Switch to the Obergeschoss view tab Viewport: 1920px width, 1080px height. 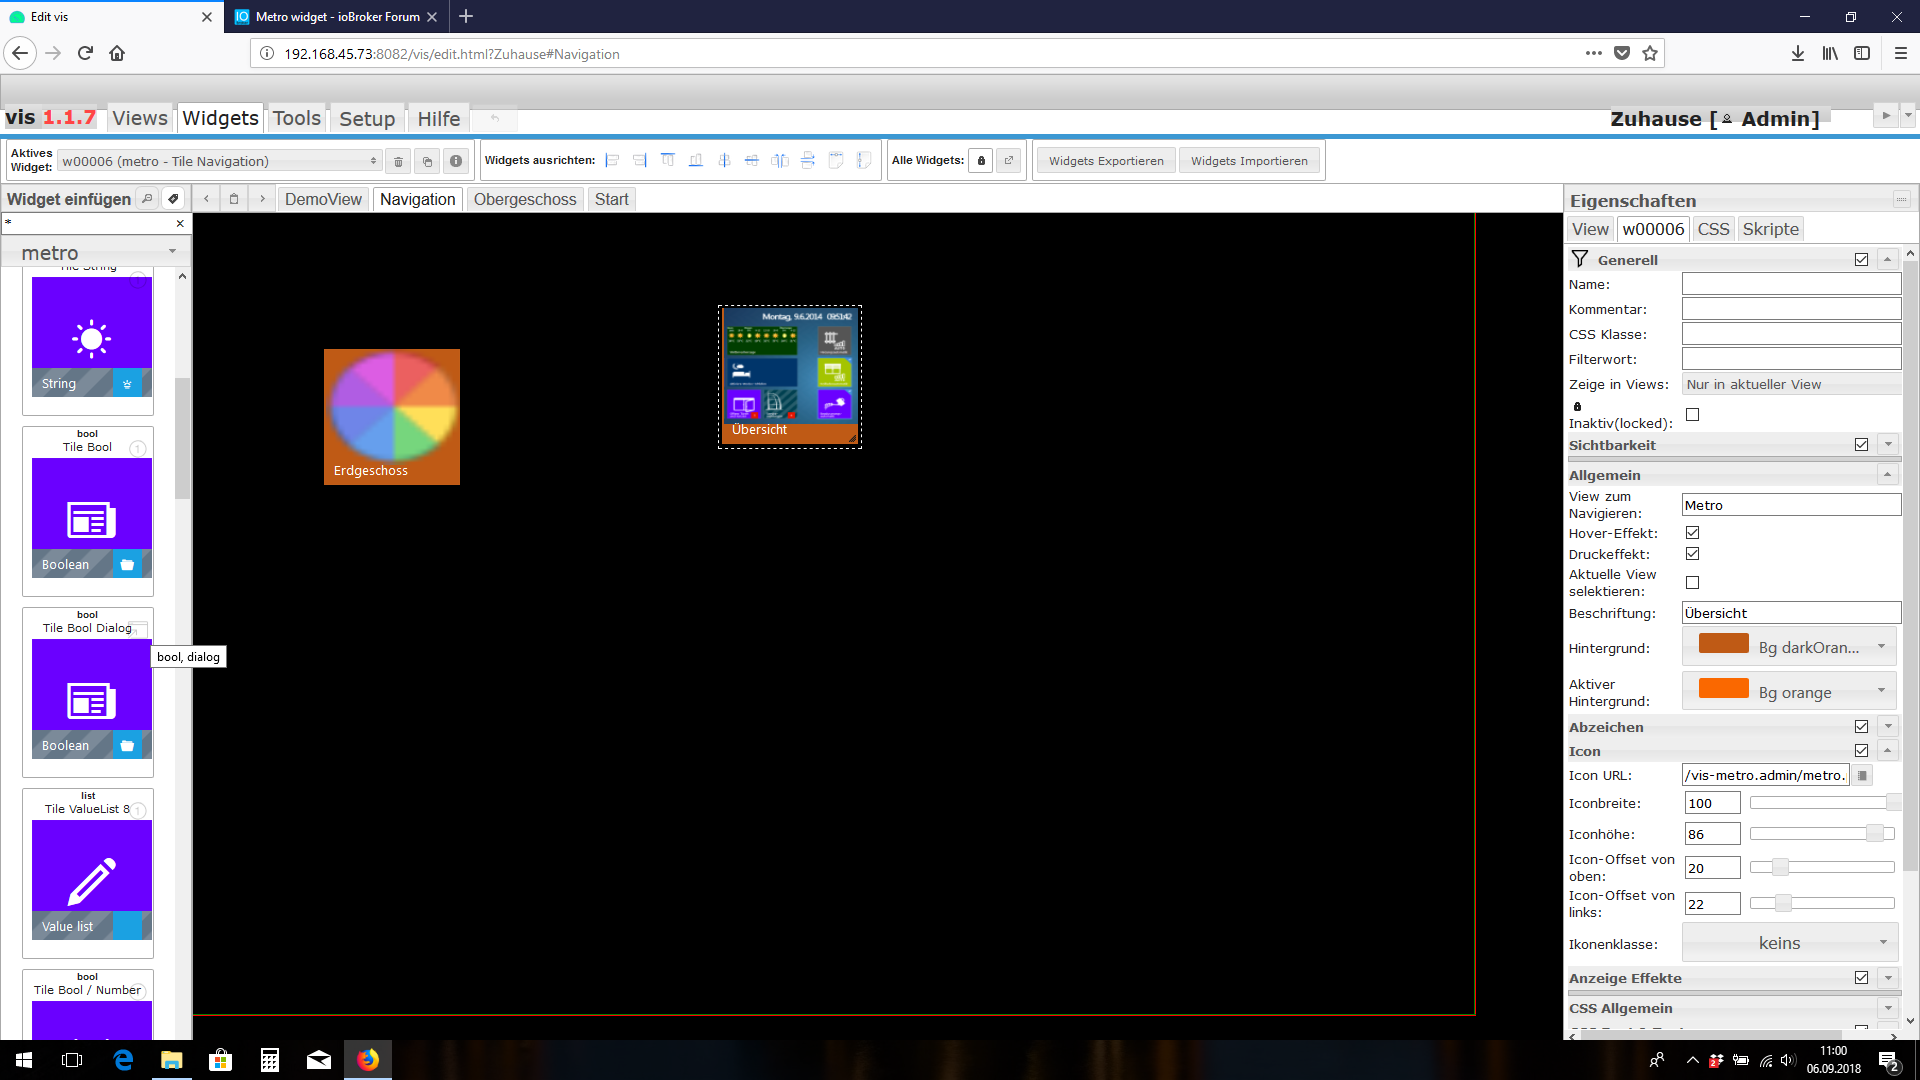(x=525, y=199)
